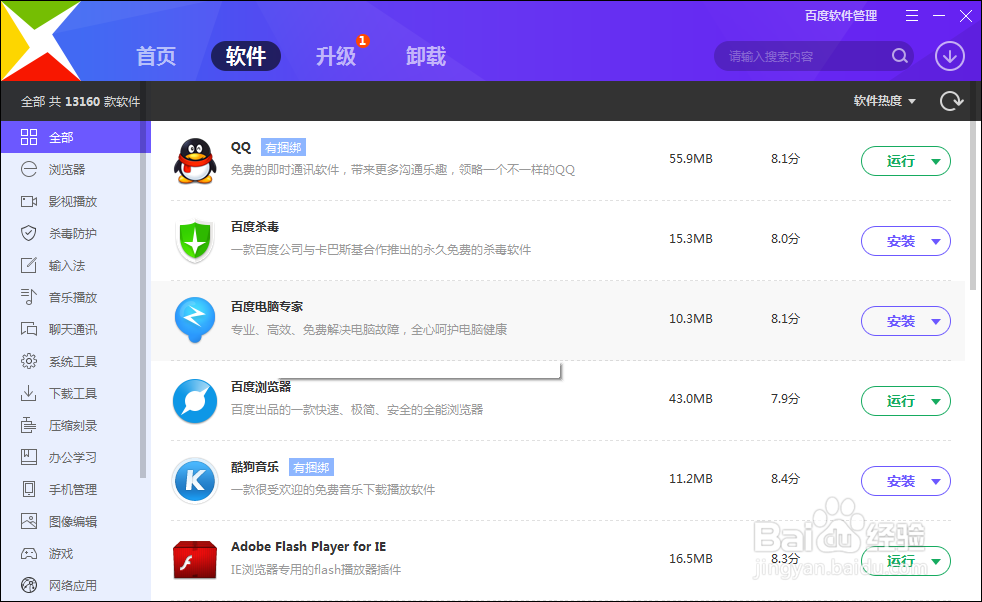Expand the Adobe Flash 运行 dropdown arrow
Image resolution: width=982 pixels, height=602 pixels.
coord(936,561)
